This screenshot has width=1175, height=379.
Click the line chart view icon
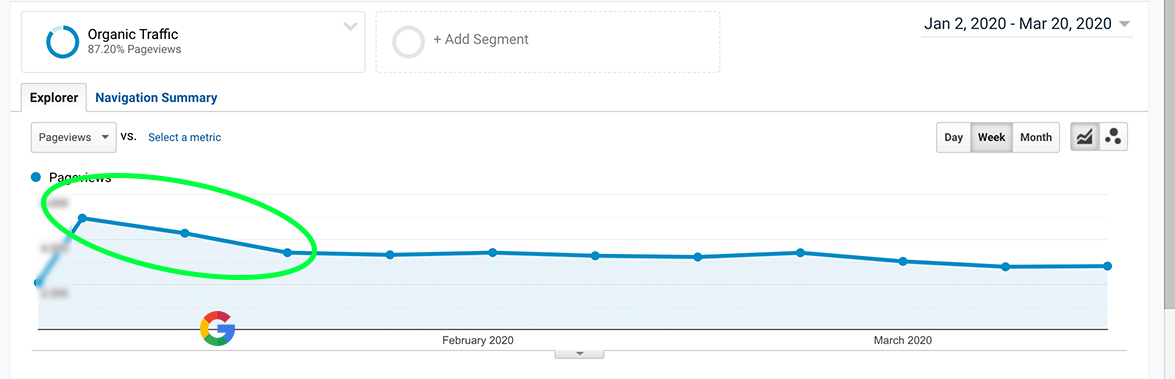click(1084, 137)
